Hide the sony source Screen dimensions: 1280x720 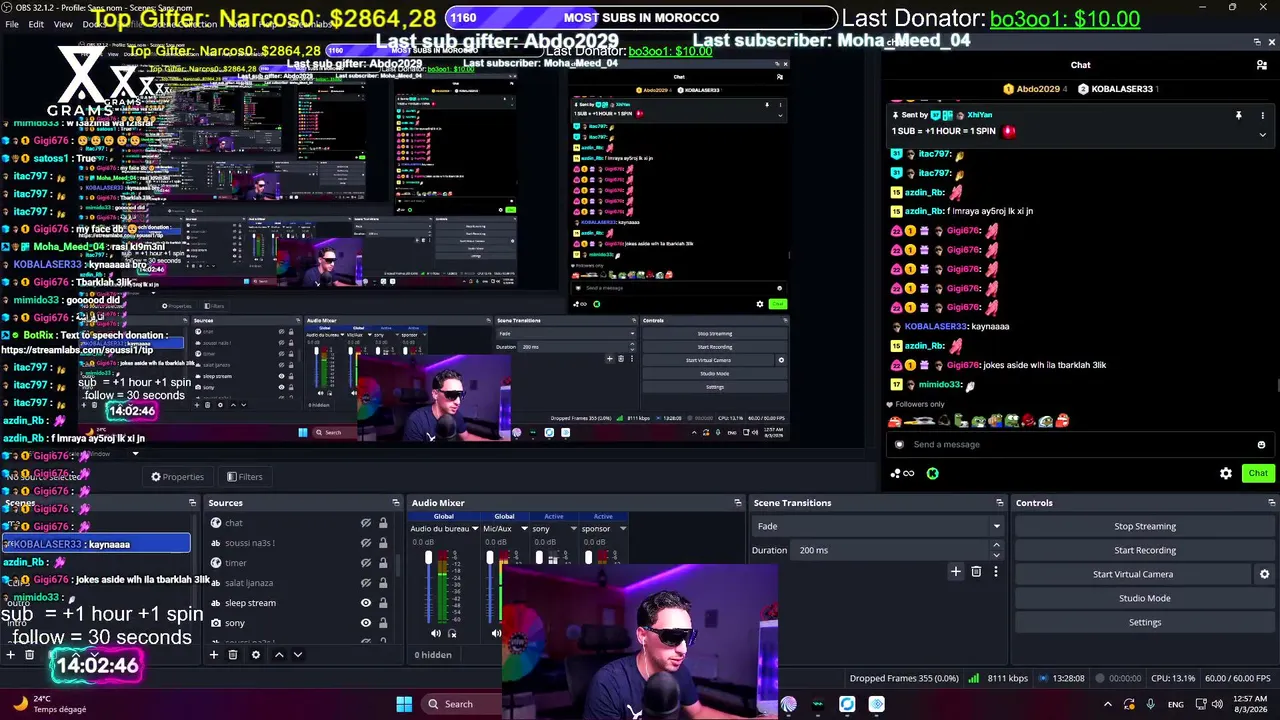366,623
